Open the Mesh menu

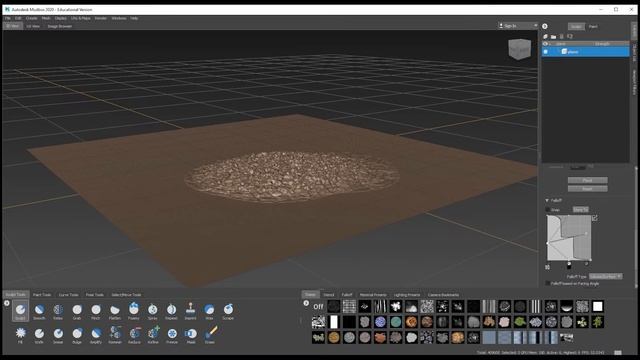(46, 18)
